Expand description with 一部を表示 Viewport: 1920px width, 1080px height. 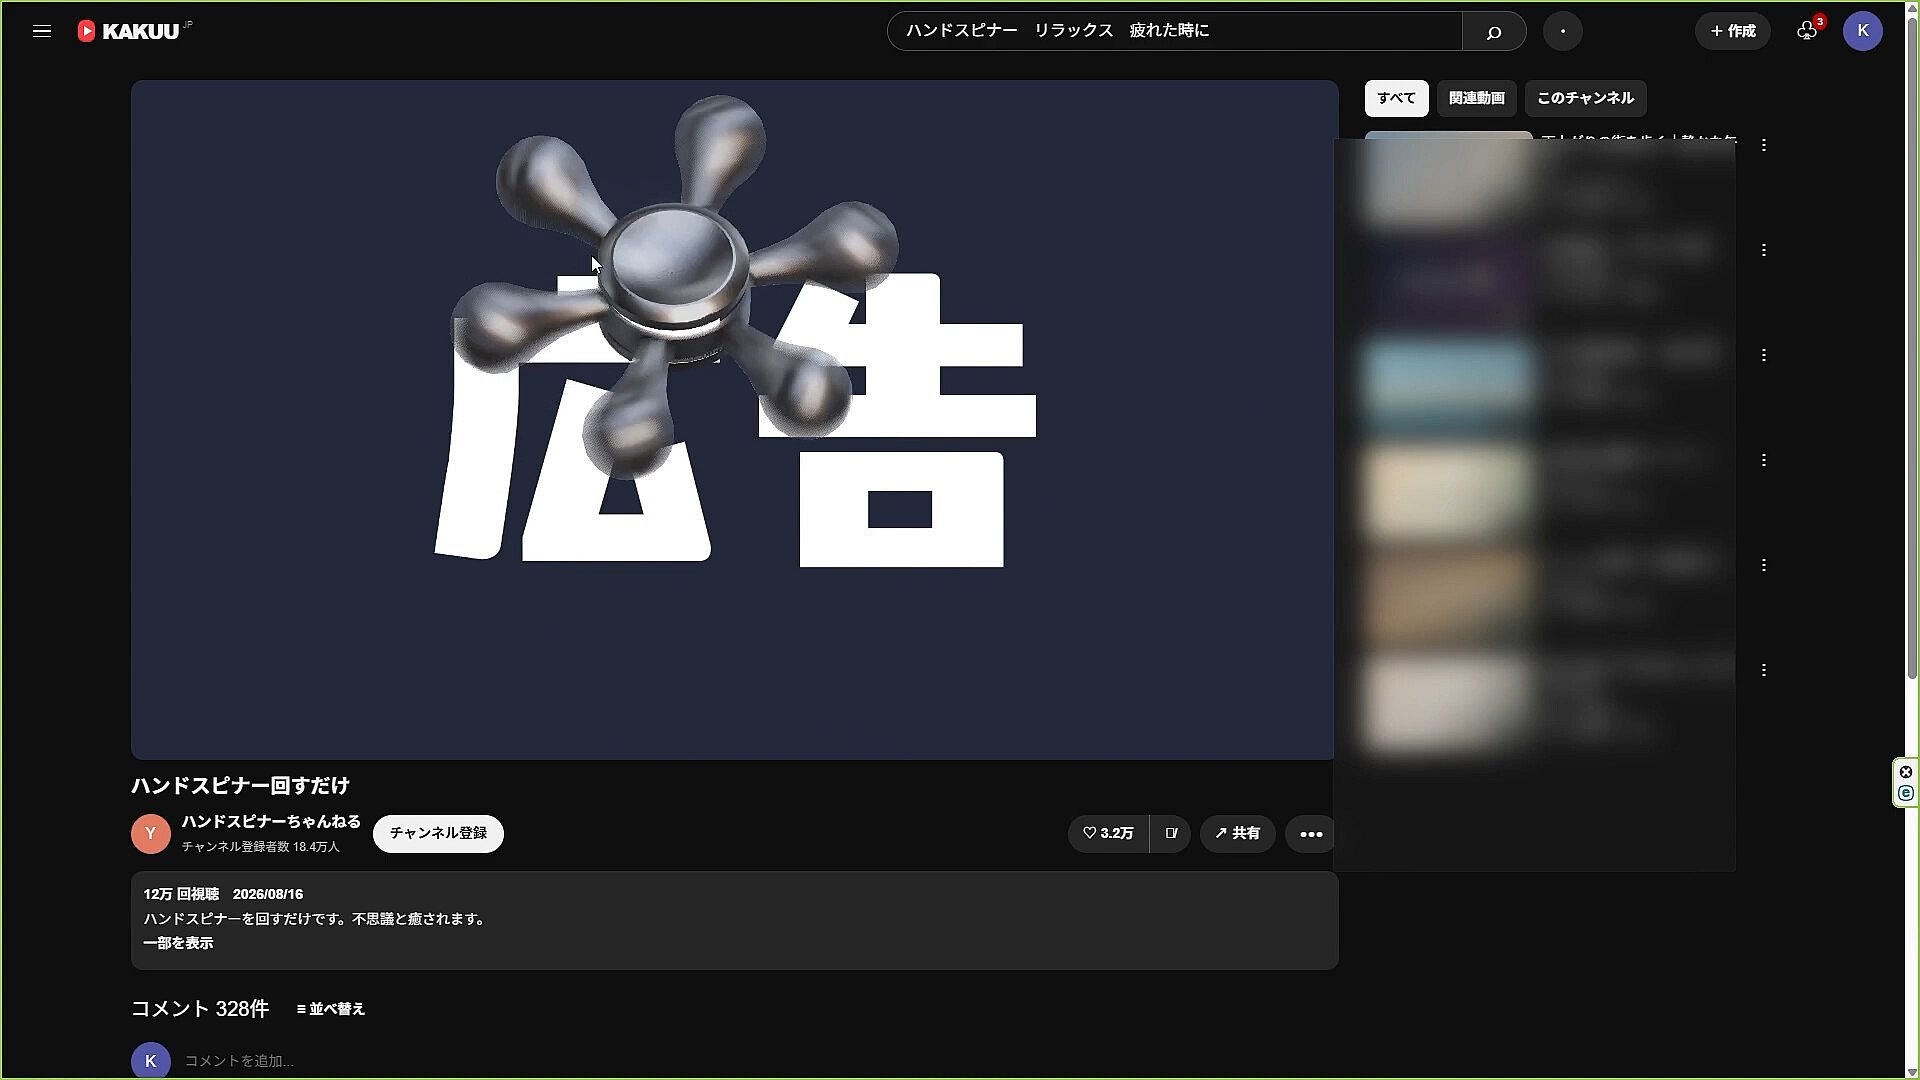pos(178,943)
